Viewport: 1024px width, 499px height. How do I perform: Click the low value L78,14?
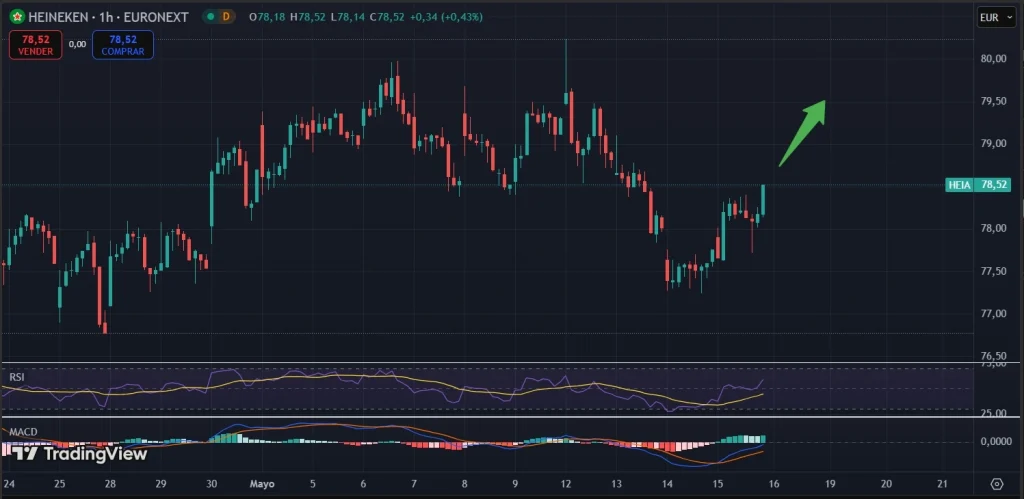tap(348, 17)
